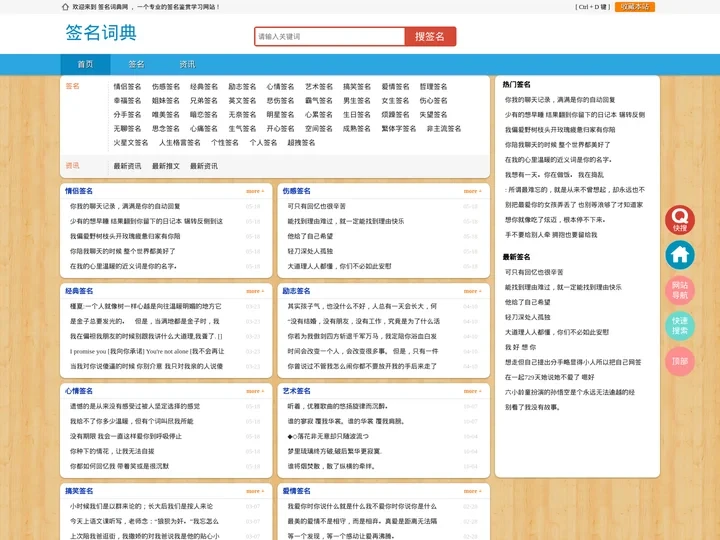Screen dimensions: 720x540
Task: Open '他给了自己希望' entry in 伤感签名 section
Action: click(x=310, y=236)
